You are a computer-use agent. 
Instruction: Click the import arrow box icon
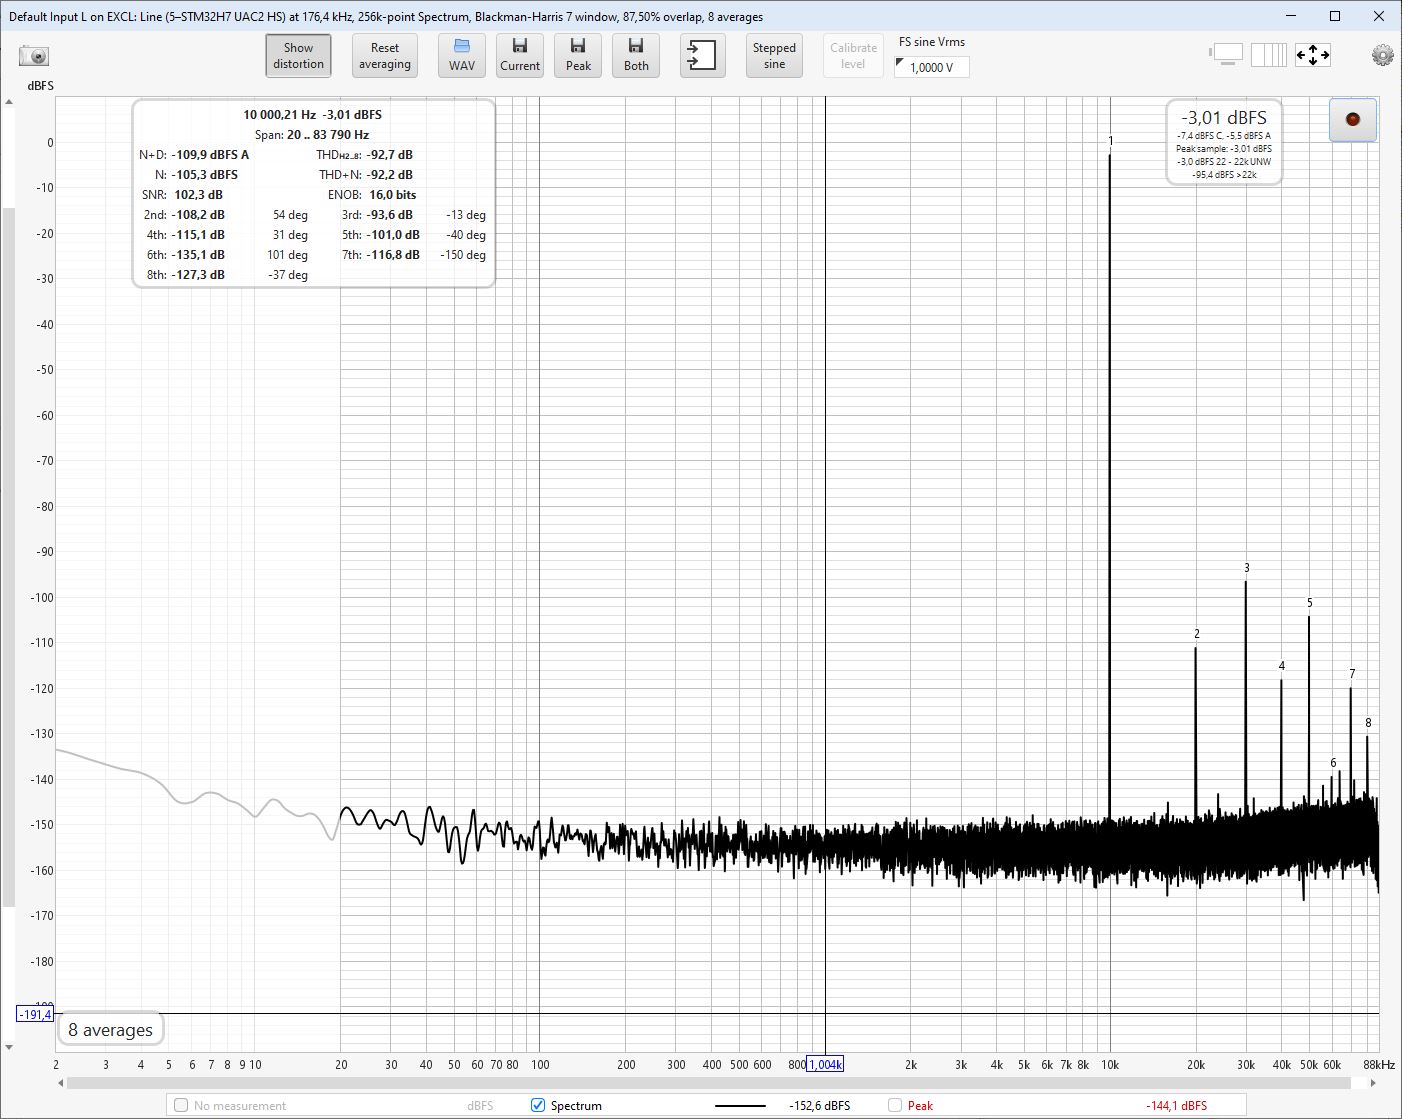[703, 56]
